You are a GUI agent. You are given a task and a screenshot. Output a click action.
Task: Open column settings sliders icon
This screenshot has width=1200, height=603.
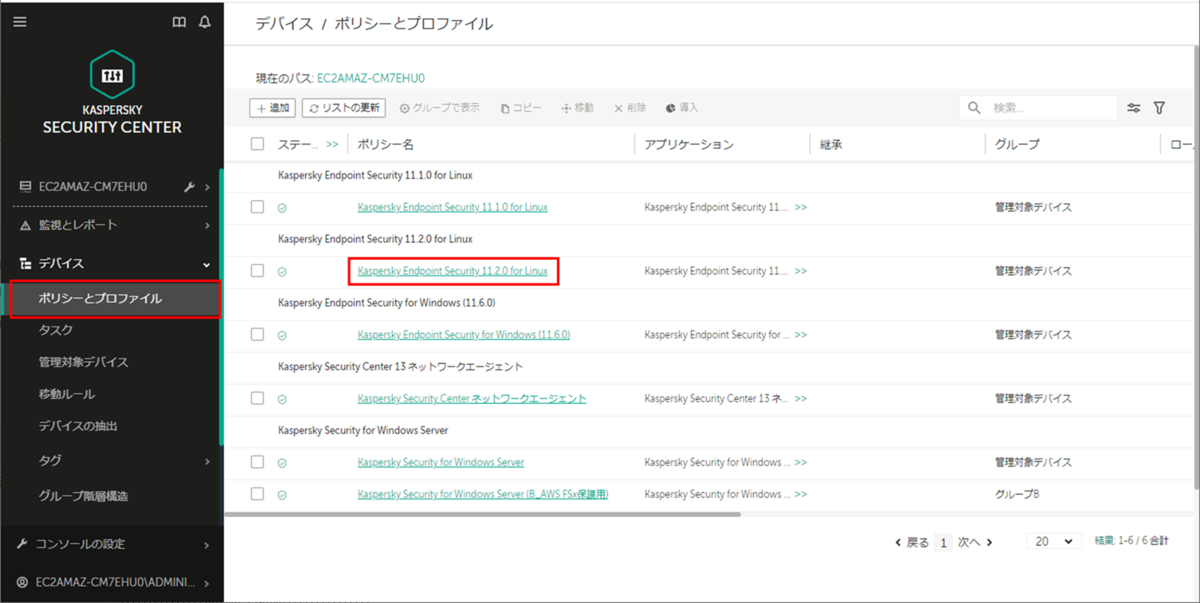(1134, 108)
